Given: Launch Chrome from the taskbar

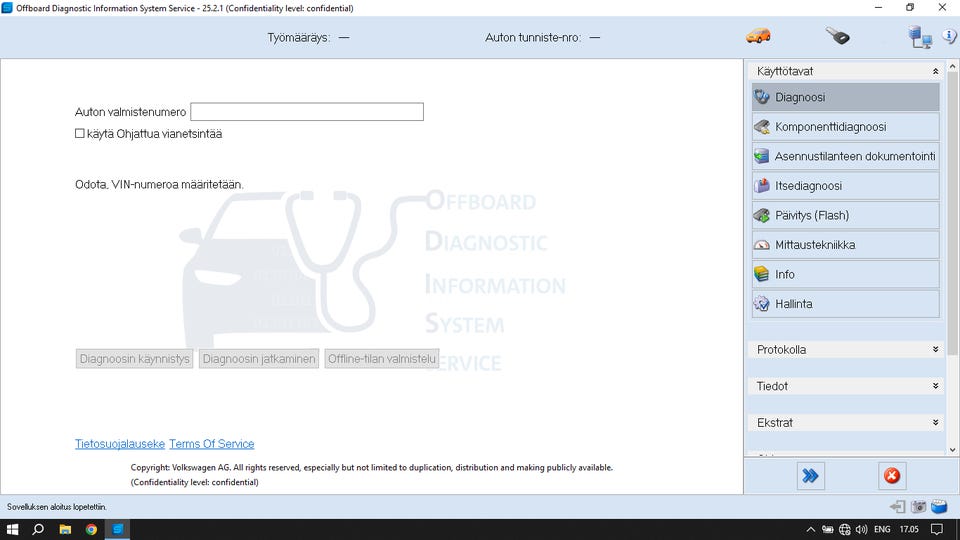Looking at the screenshot, I should [x=91, y=529].
